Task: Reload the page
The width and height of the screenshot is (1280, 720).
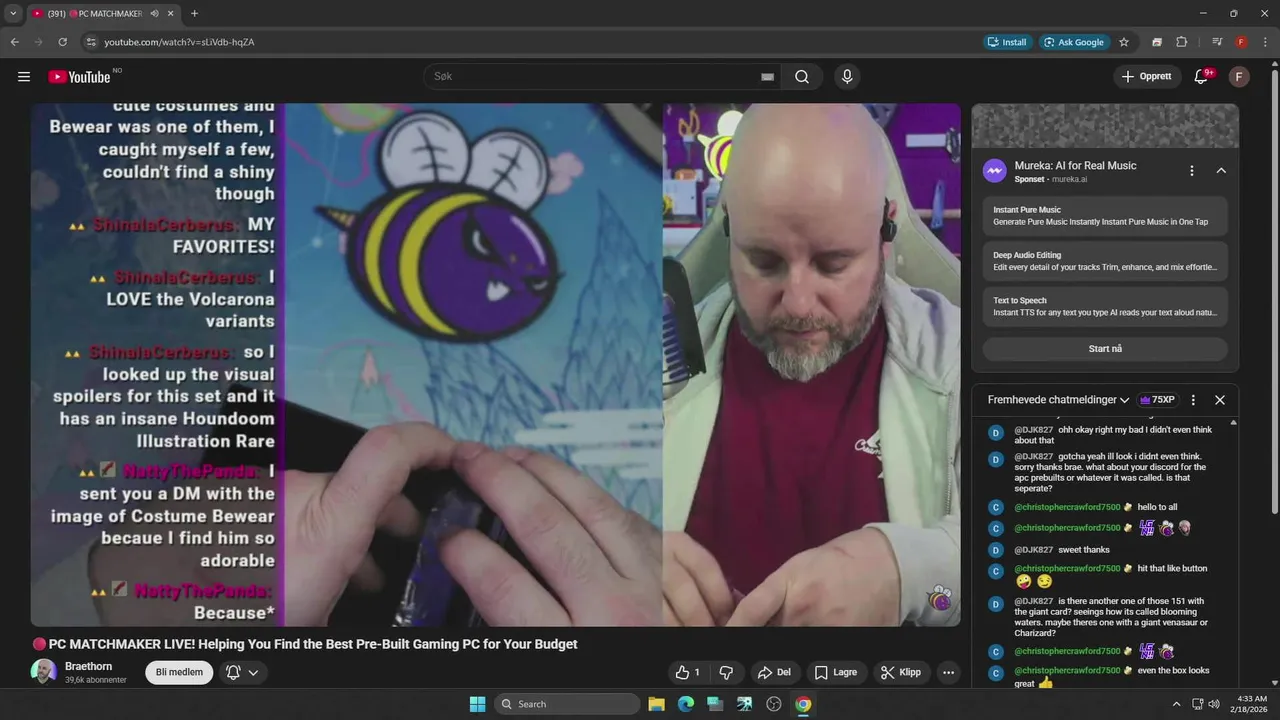Action: click(x=62, y=42)
